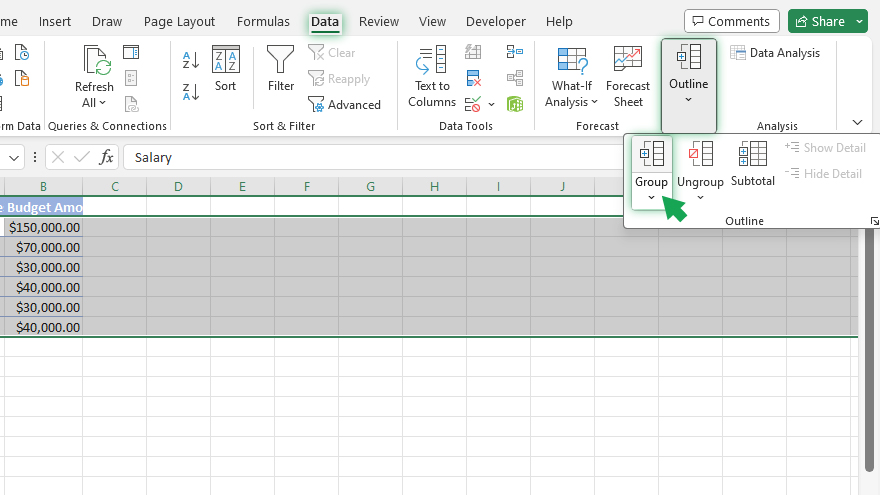Screen dimensions: 880x495
Task: Open the Developer tab
Action: [x=496, y=21]
